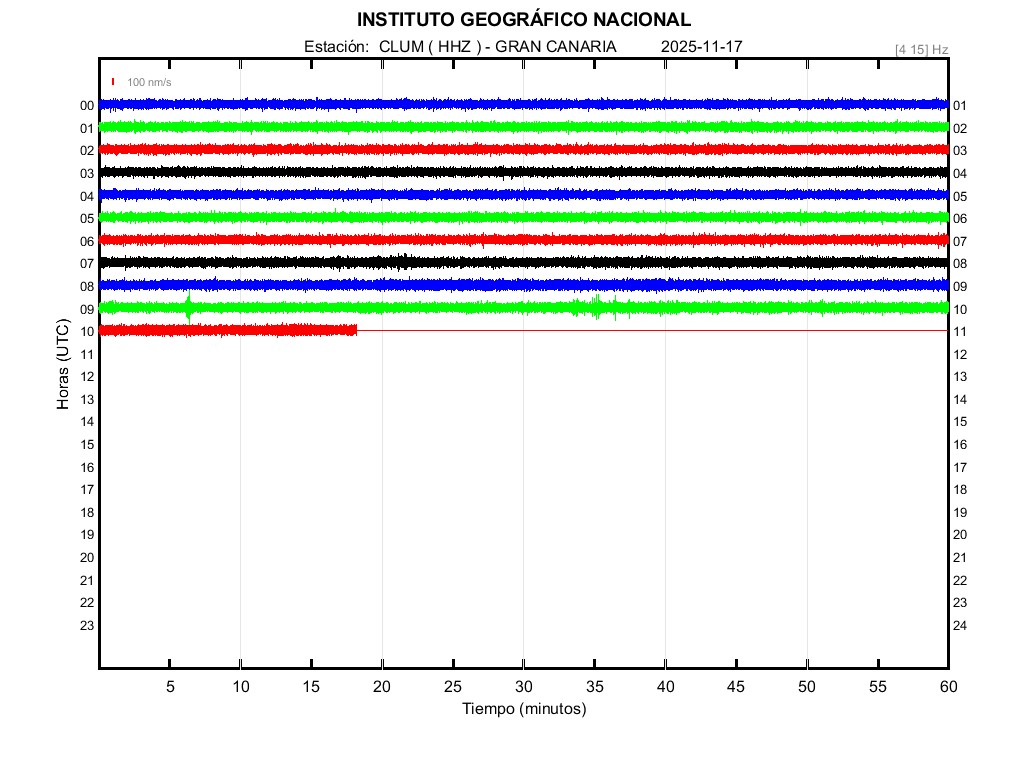Click the hour label 24 on the right axis
Viewport: 1024px width, 768px height.
coord(960,625)
